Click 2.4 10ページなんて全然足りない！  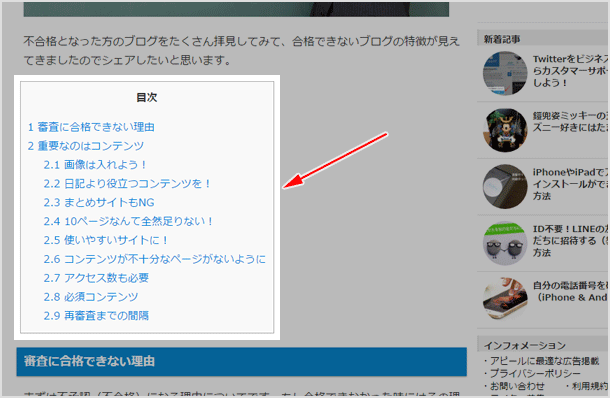point(128,221)
